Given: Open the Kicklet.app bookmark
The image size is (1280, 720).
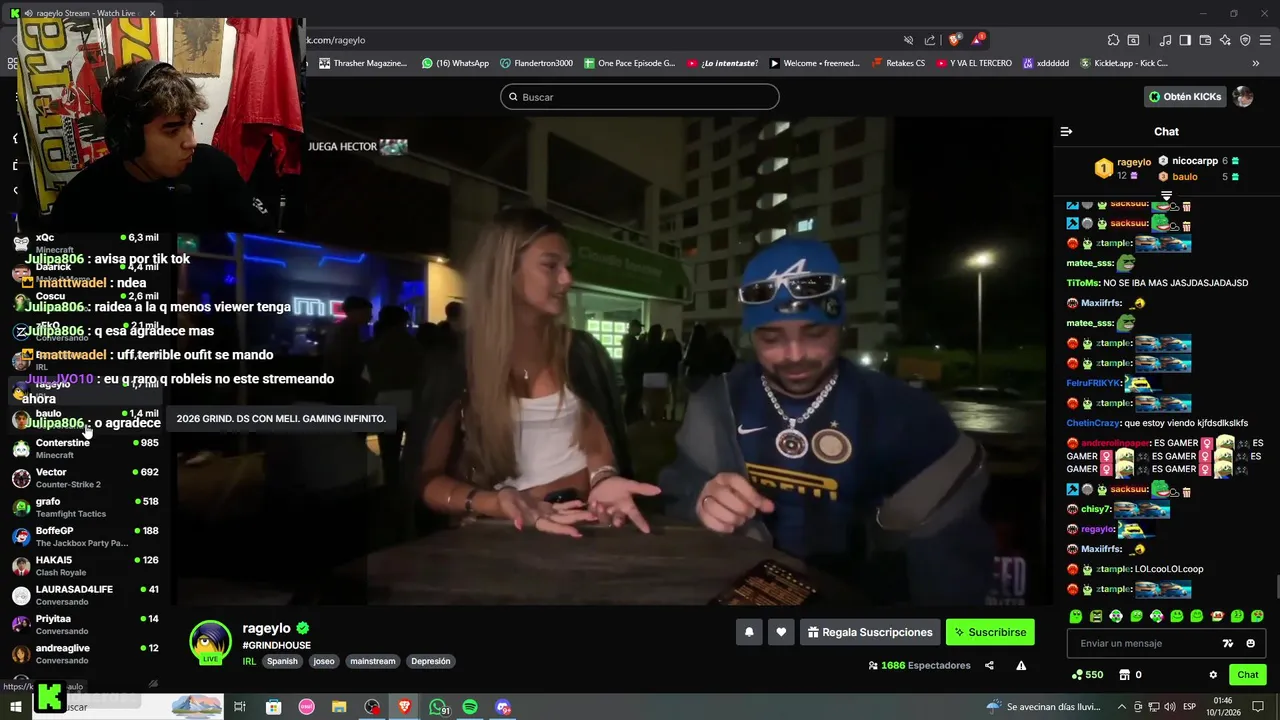Looking at the screenshot, I should [1123, 63].
